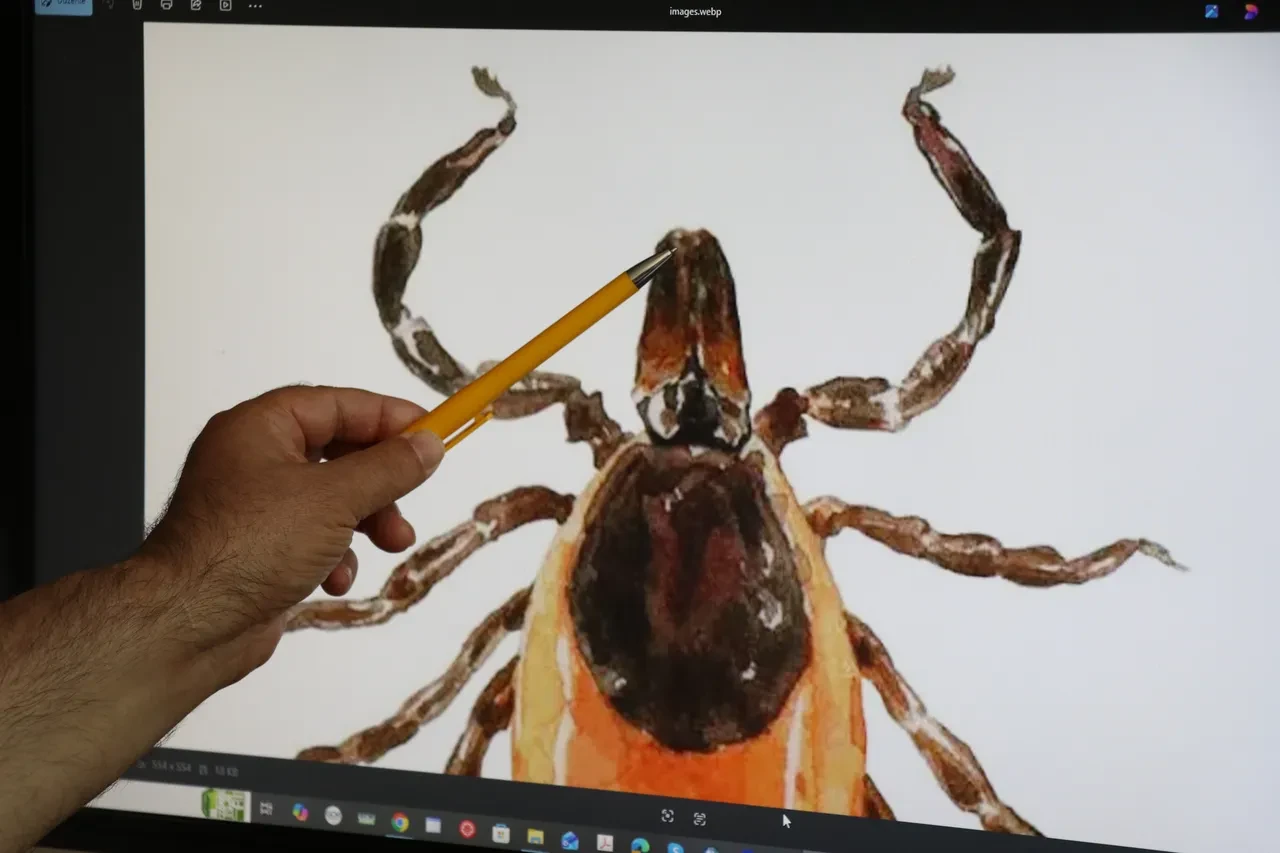
Task: Click the fit-to-window zoom icon
Action: 667,816
